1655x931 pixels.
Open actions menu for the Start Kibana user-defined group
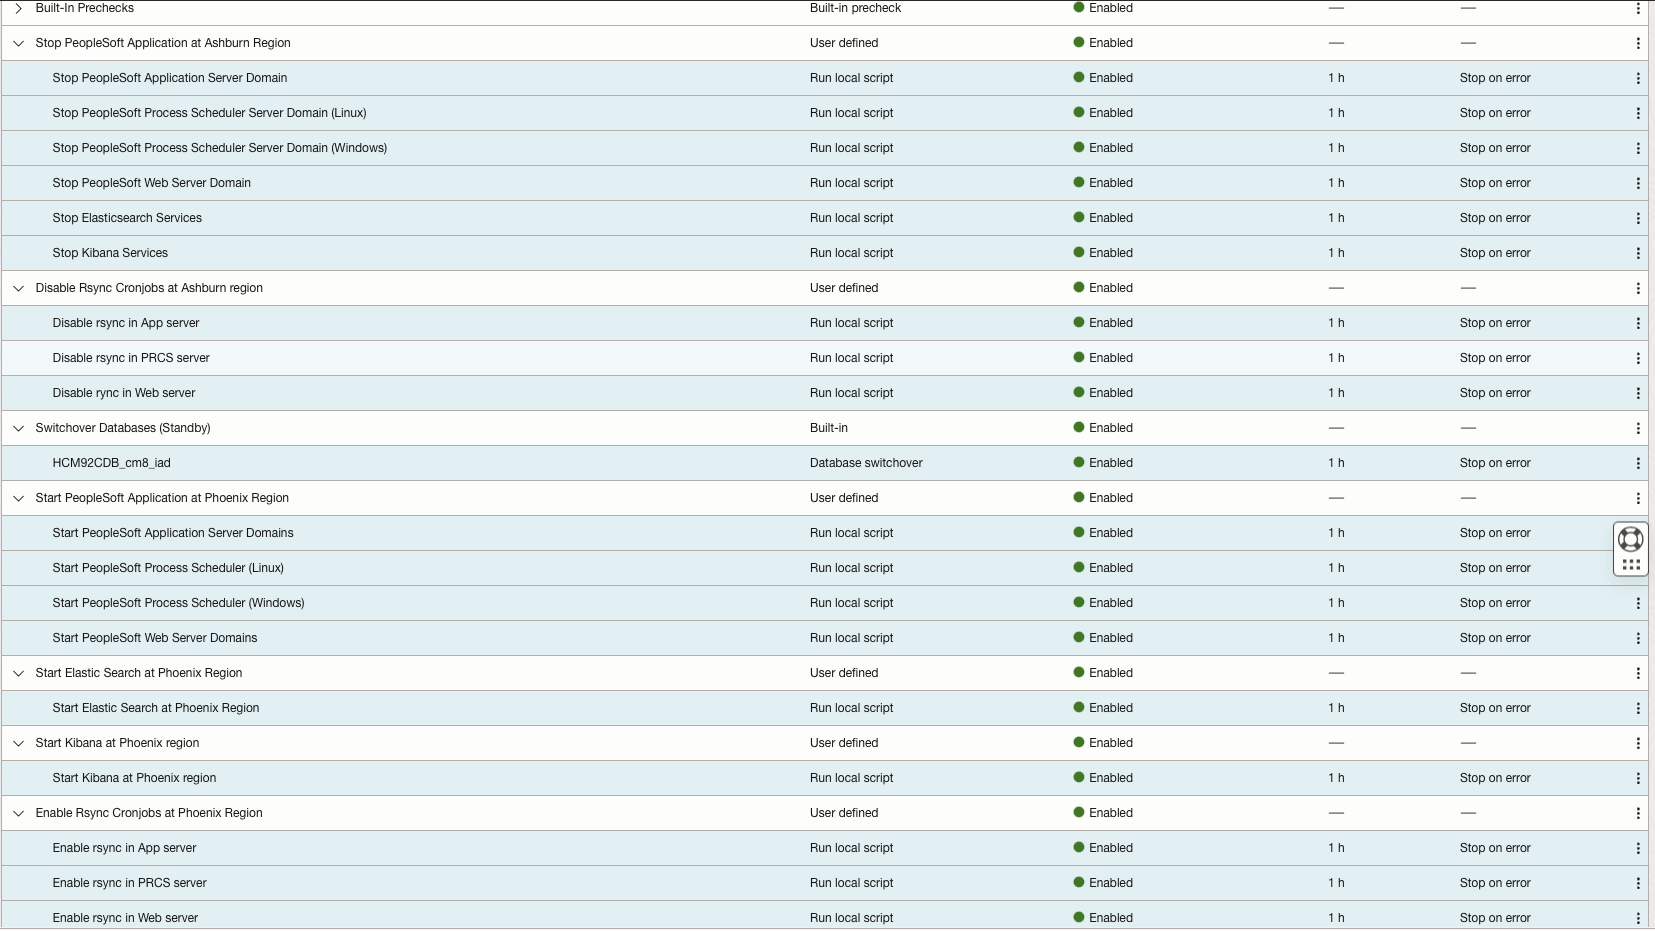1638,743
